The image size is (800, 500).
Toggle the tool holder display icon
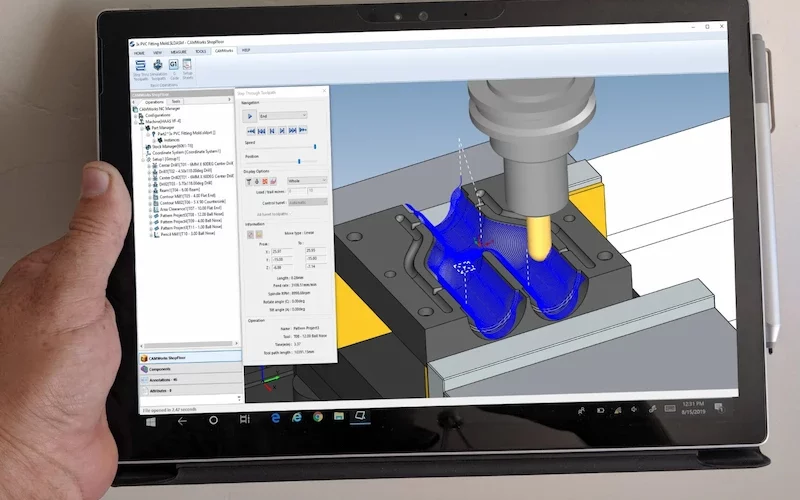(257, 181)
